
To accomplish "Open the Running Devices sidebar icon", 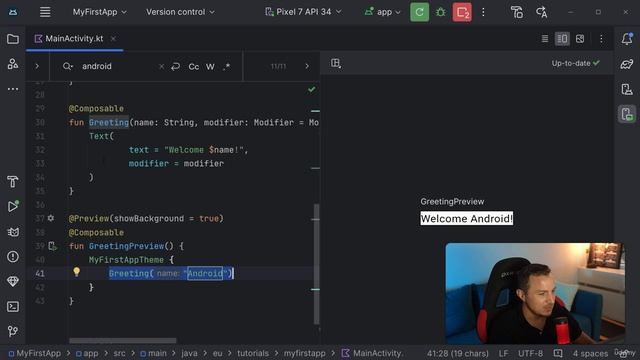I will coord(627,114).
